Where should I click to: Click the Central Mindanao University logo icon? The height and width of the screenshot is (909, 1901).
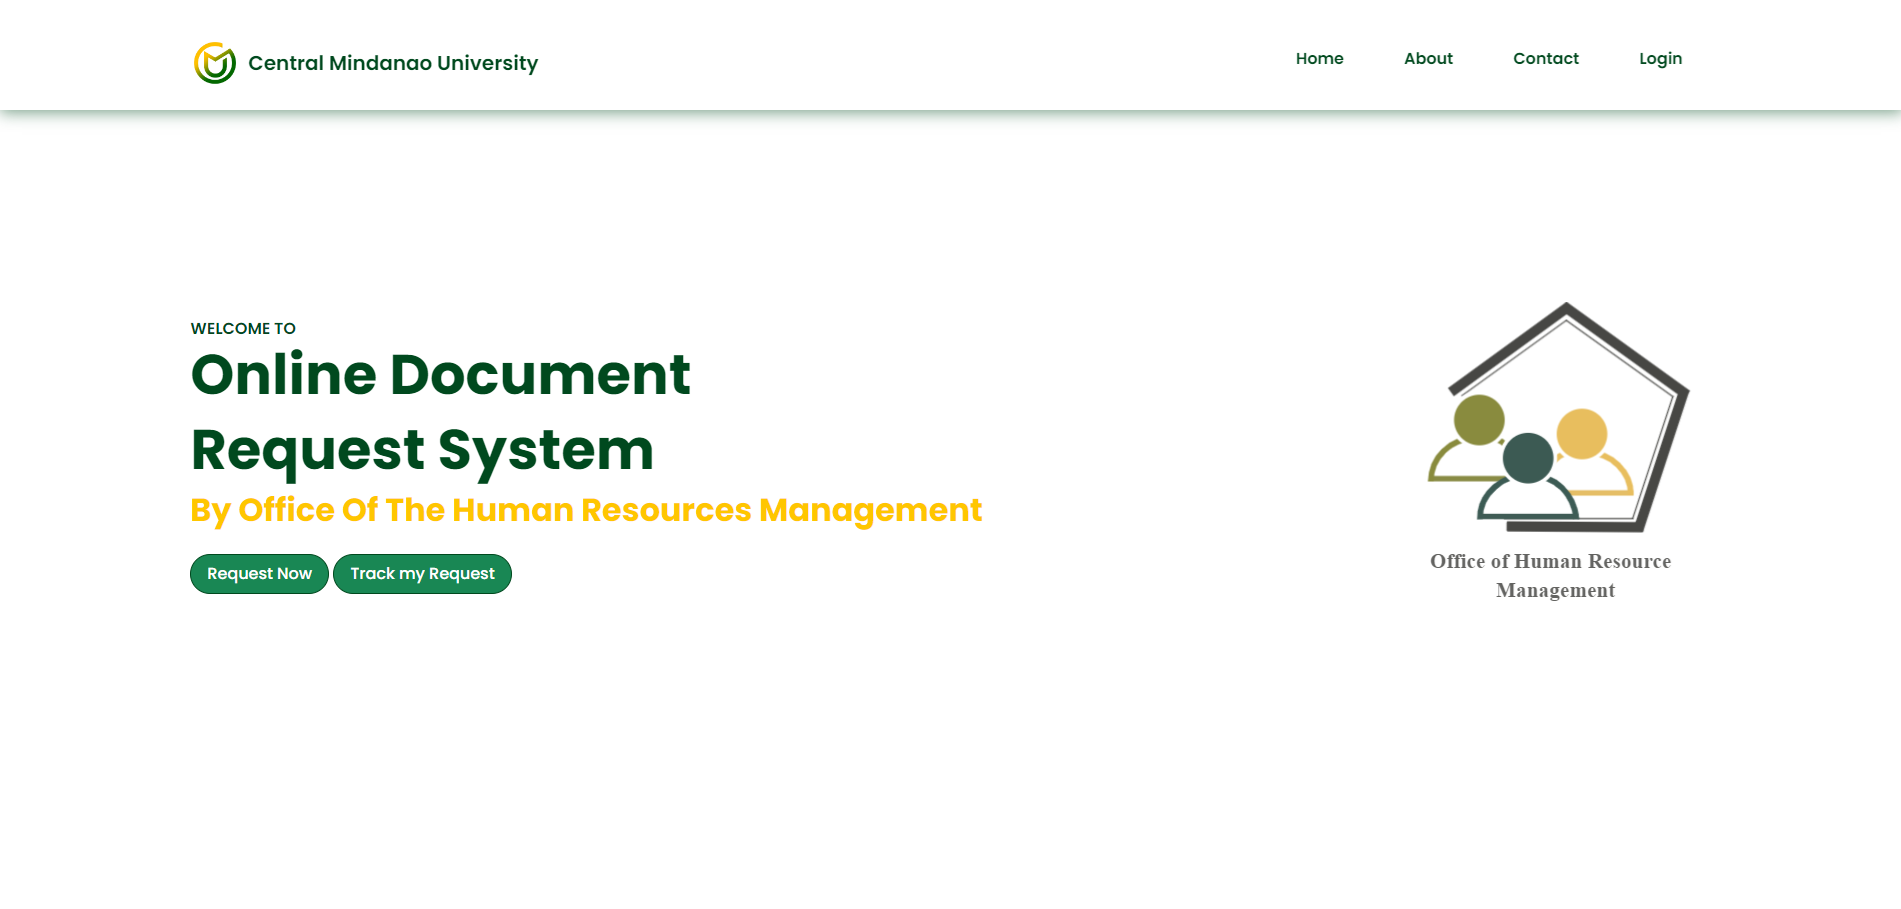coord(214,63)
